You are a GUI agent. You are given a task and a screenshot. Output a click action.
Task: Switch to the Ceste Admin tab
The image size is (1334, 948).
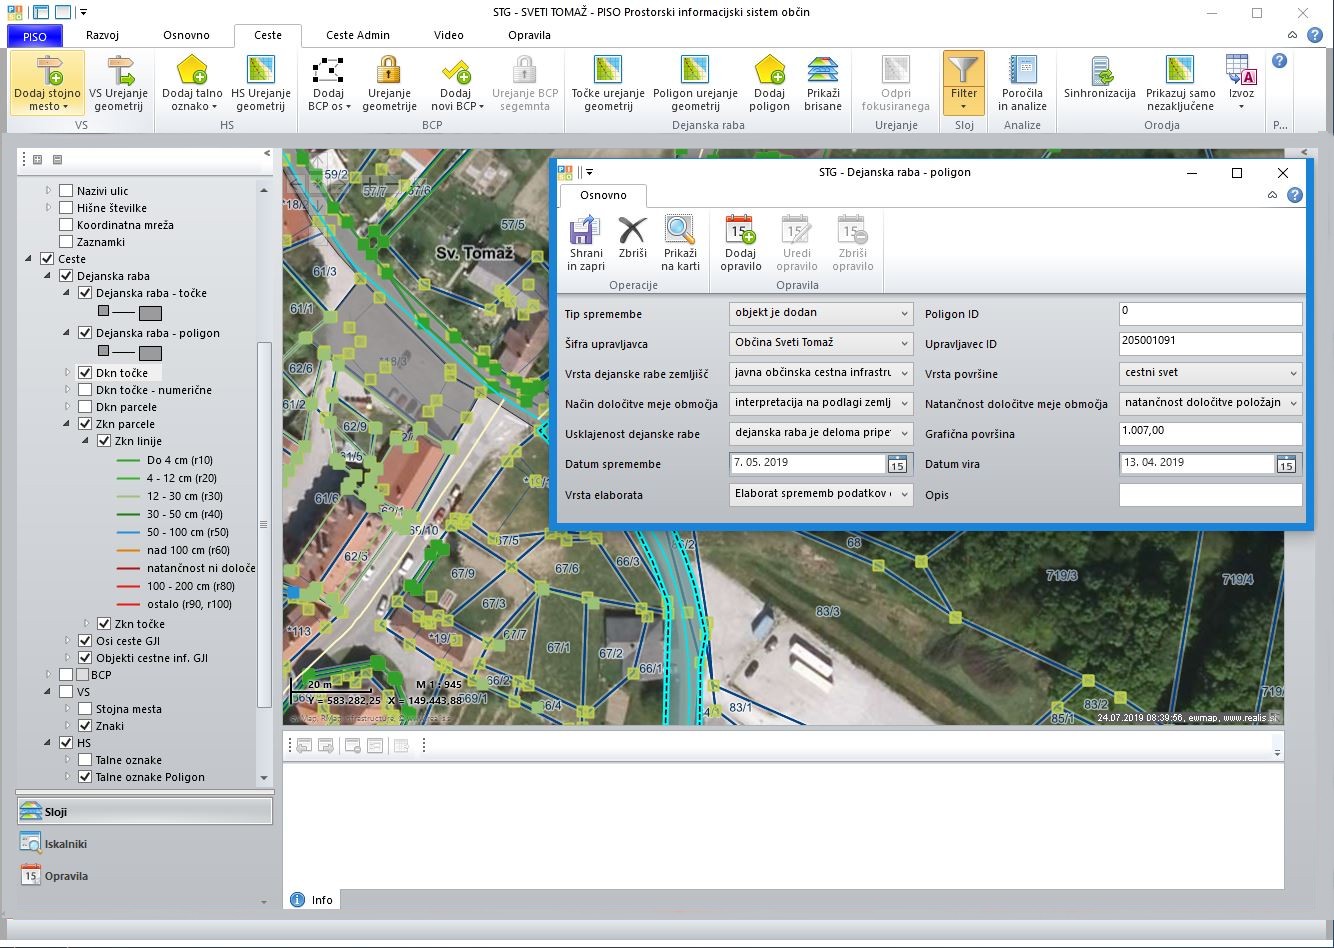point(357,35)
